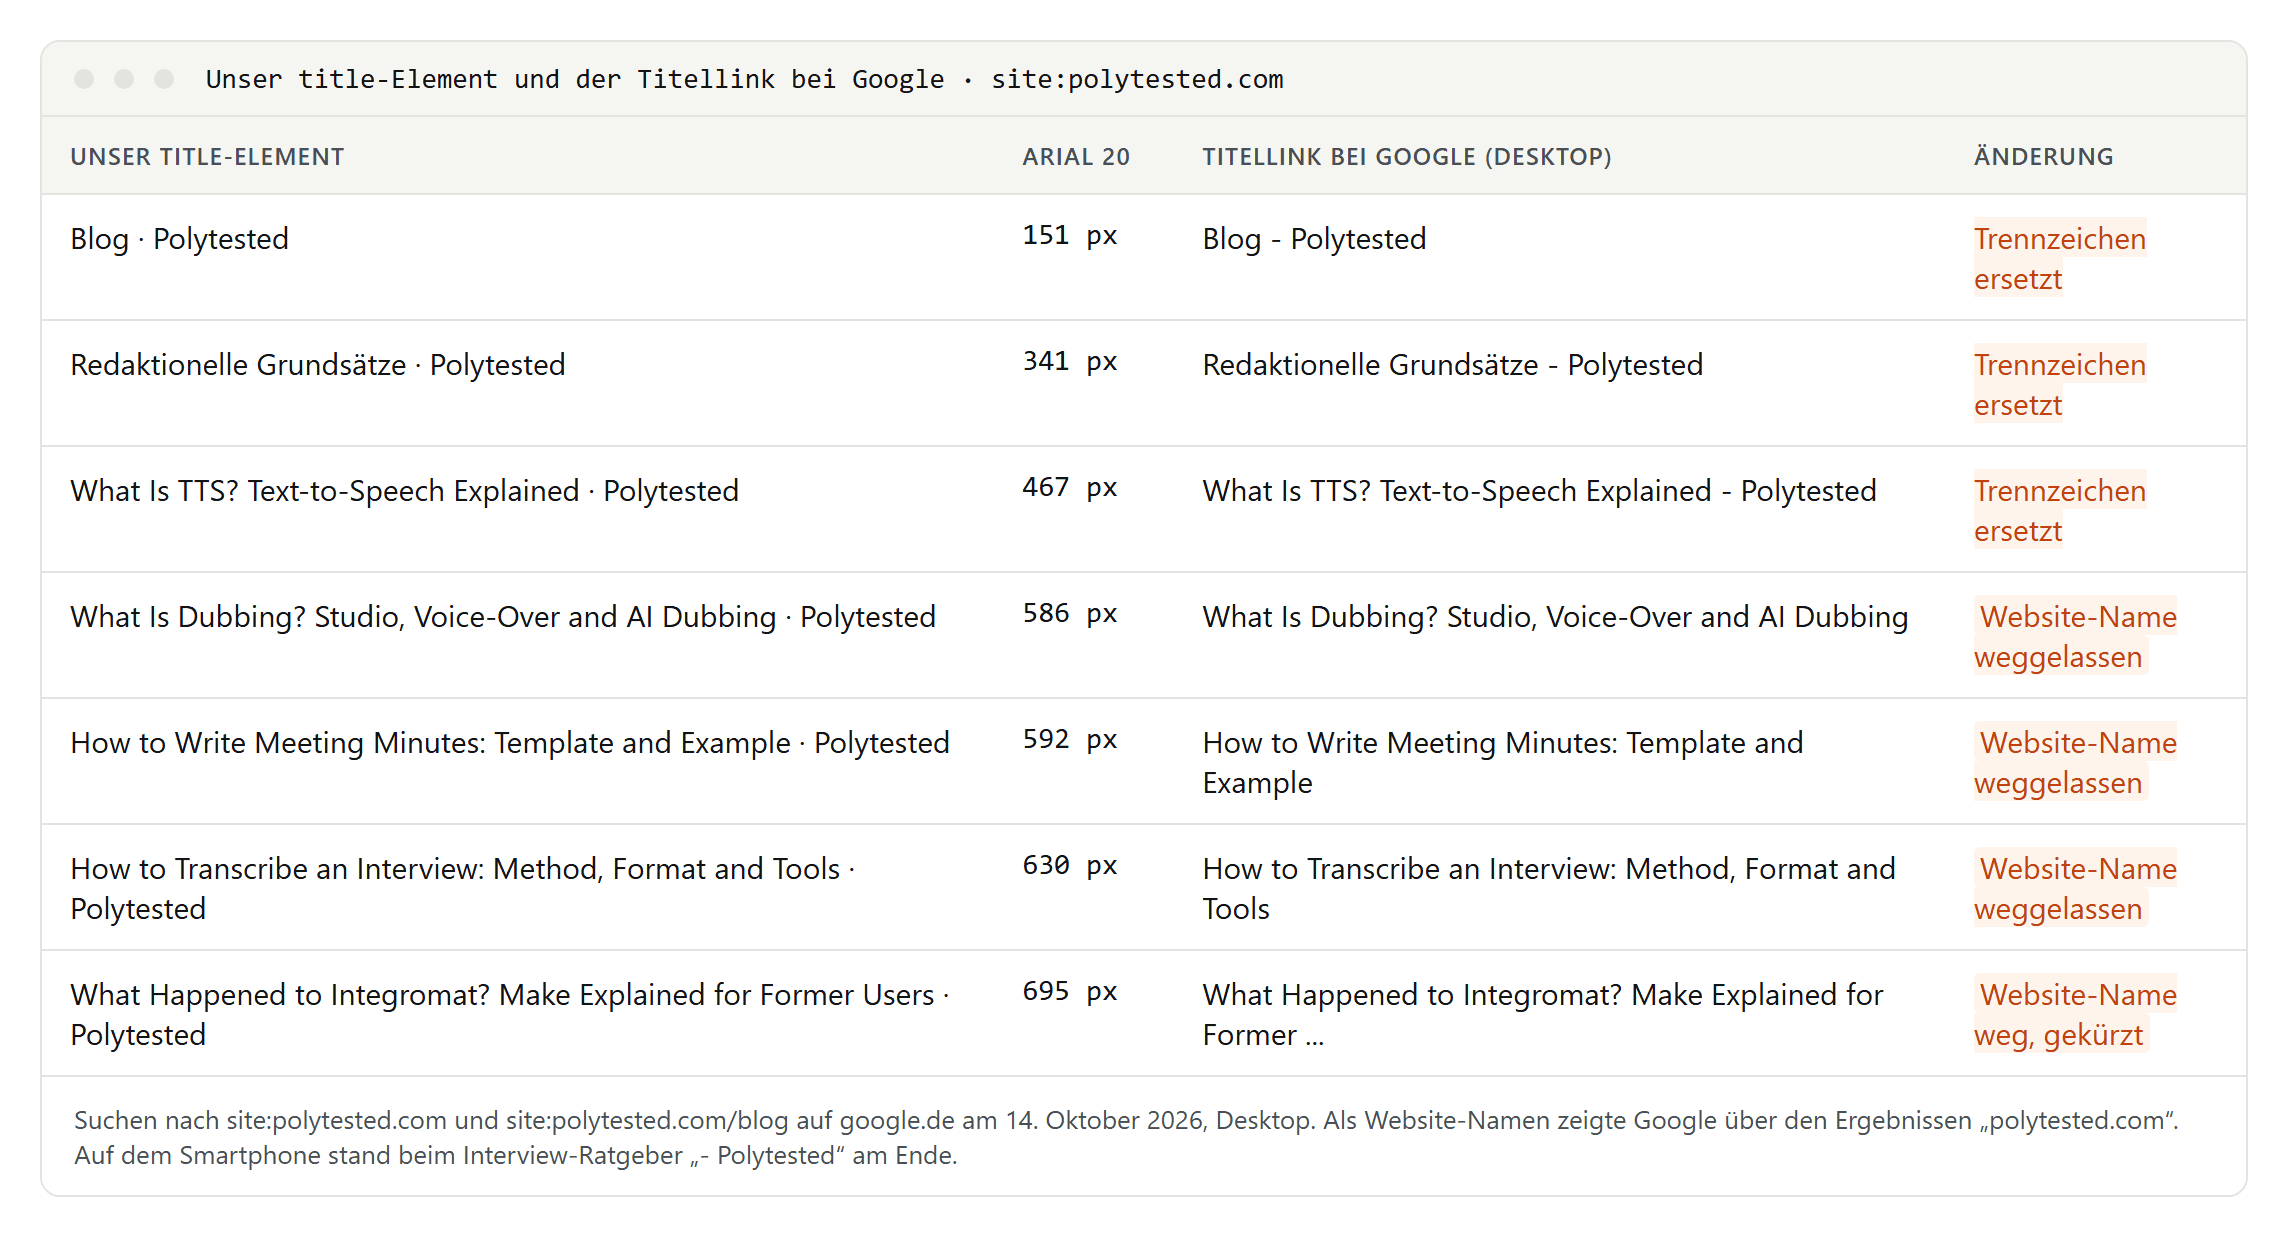Click 'Website-Name weg, gekürzt' label
The image size is (2288, 1237).
coord(2075,1015)
